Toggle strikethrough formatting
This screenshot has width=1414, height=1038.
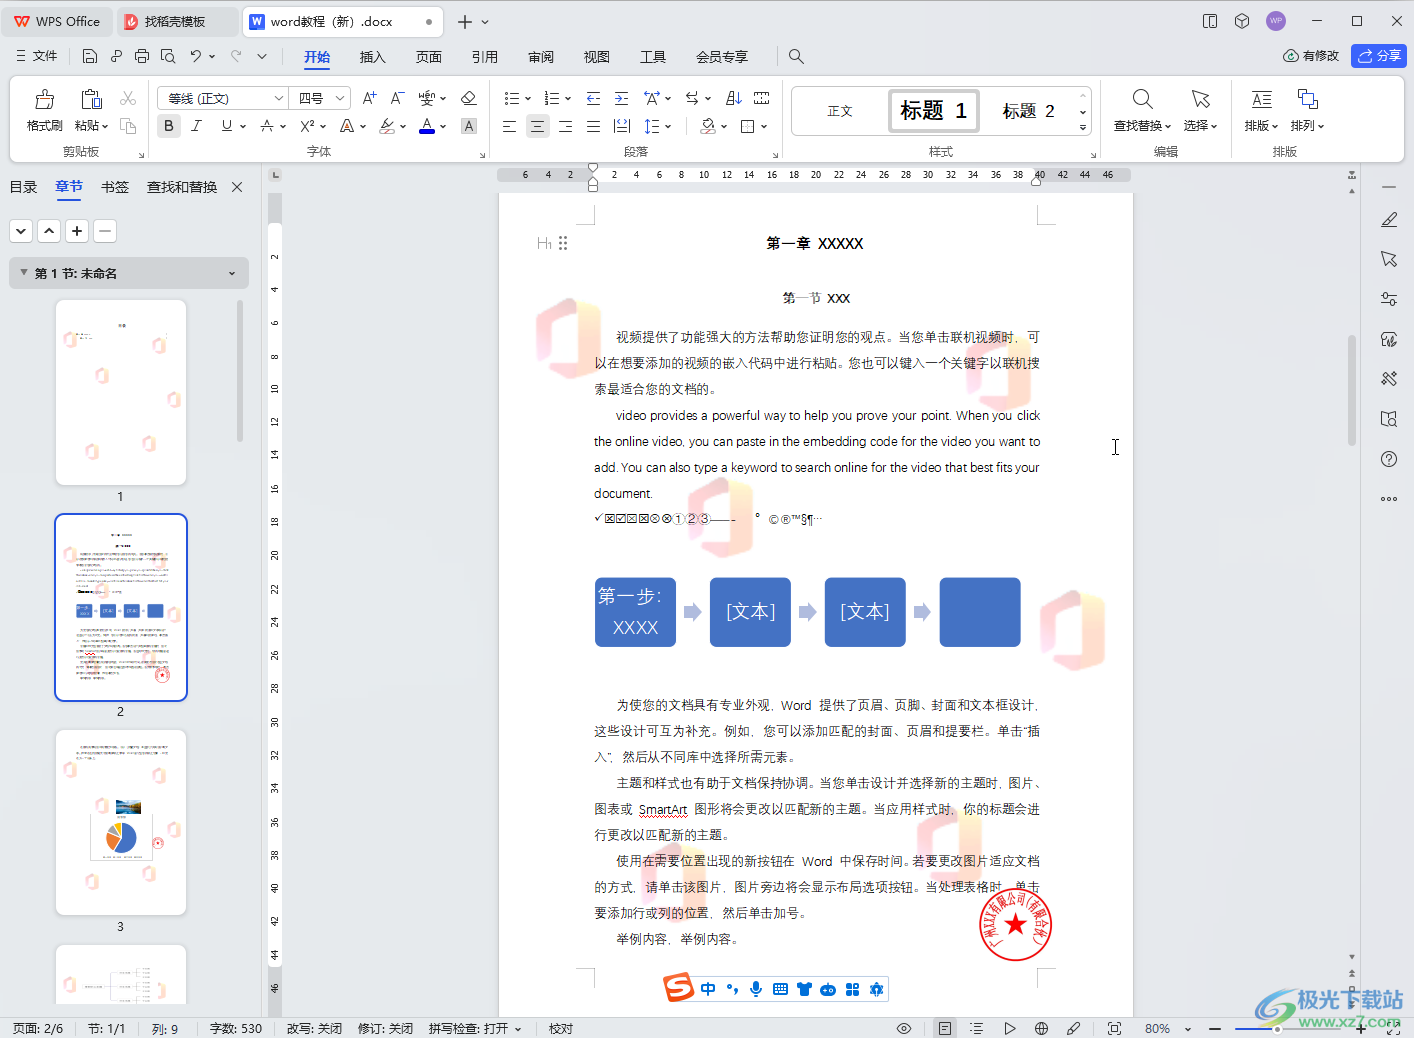267,126
